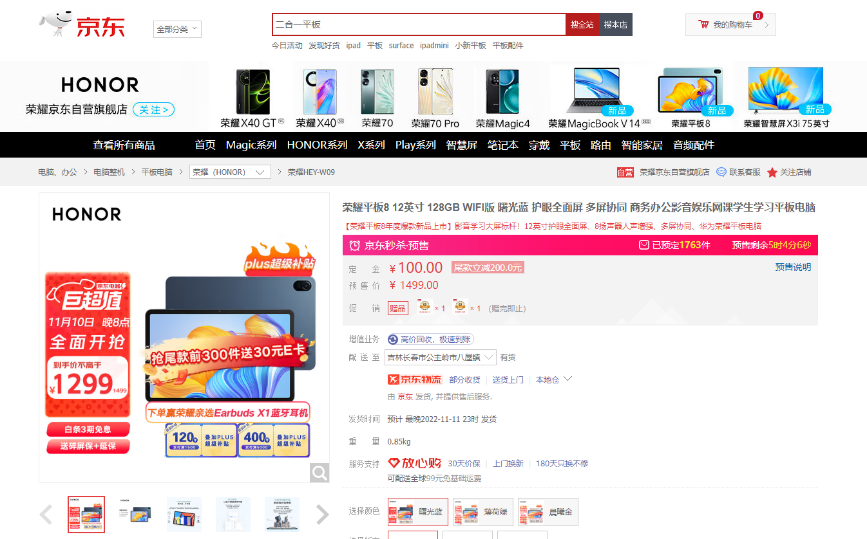Expand the 荣耀 (HONOR) breadcrumb dropdown
867x539 pixels.
point(229,172)
